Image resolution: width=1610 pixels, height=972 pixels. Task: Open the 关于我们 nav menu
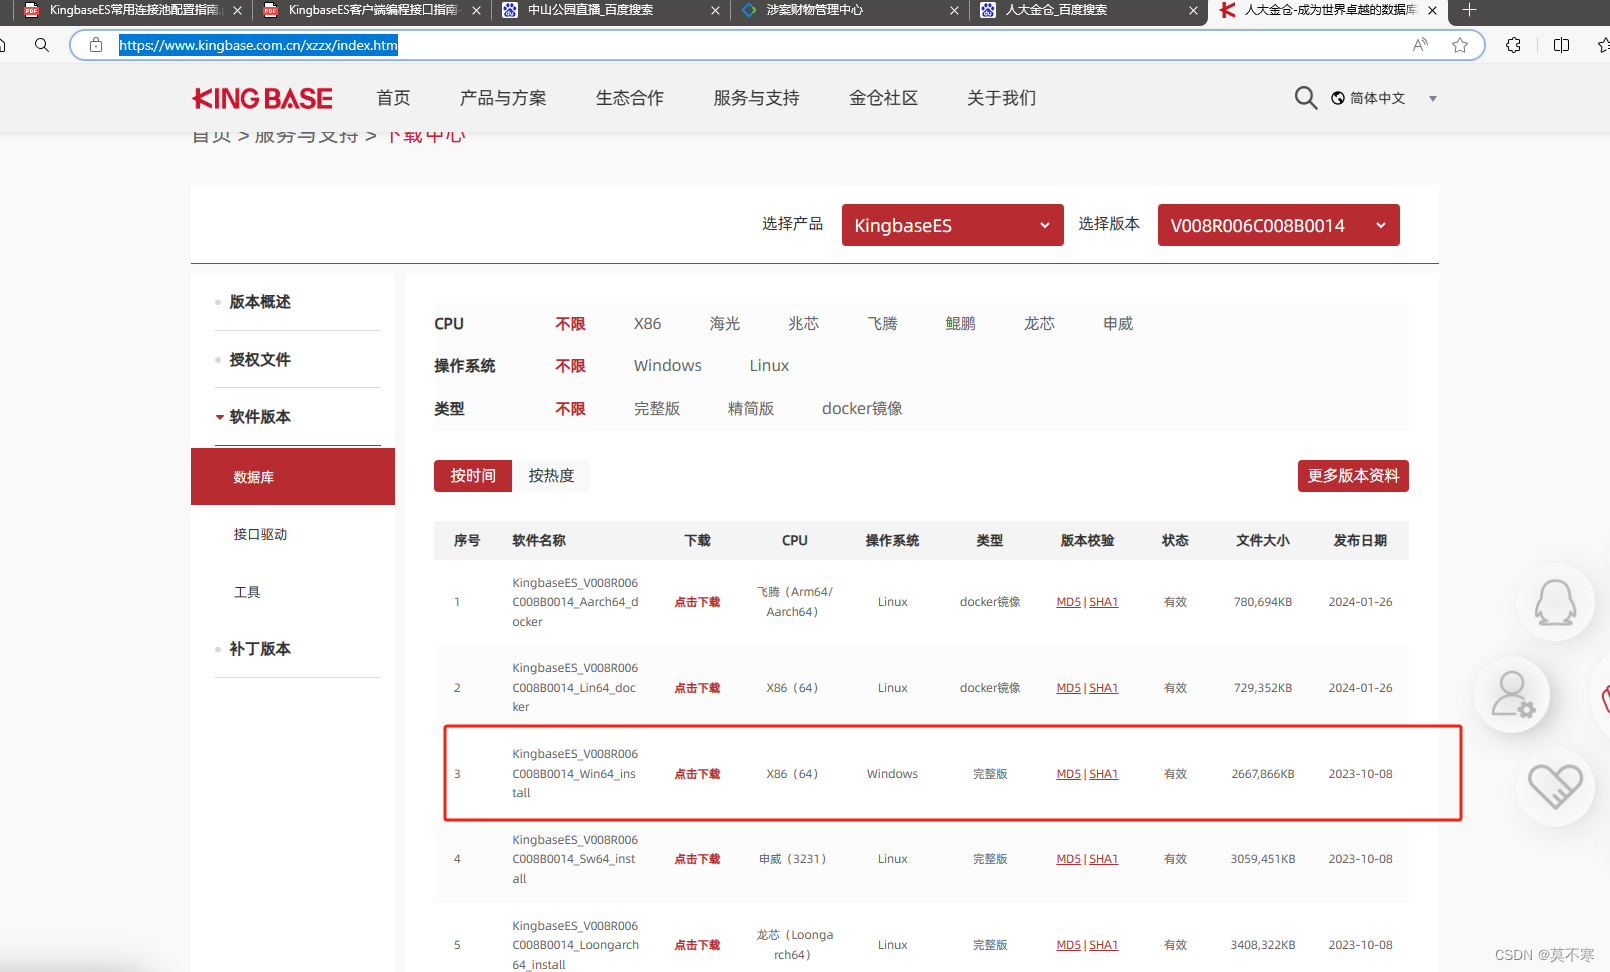point(1001,98)
